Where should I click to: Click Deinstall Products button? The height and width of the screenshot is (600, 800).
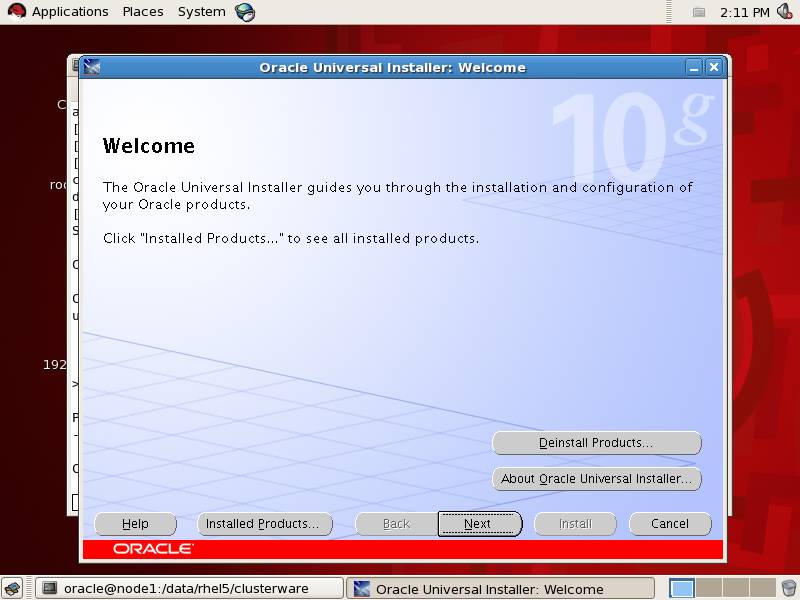click(x=596, y=443)
